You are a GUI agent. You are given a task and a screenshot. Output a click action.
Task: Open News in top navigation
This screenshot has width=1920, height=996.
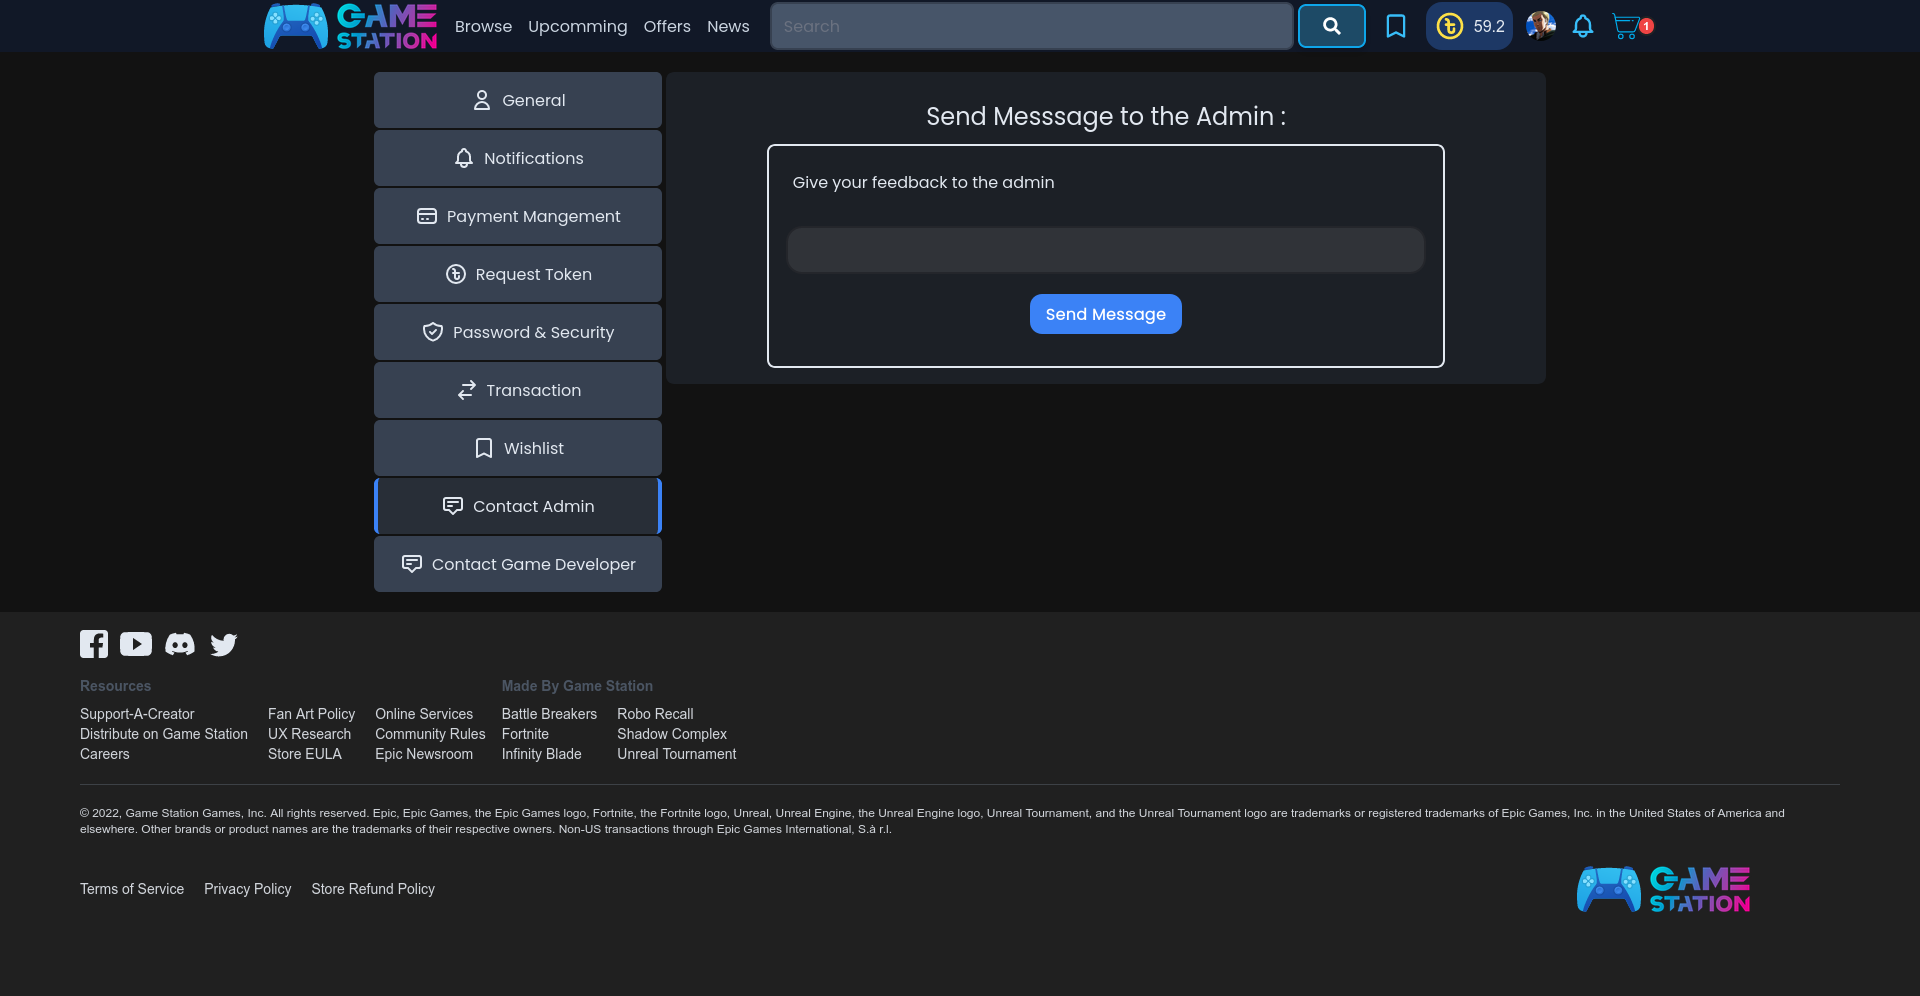728,26
